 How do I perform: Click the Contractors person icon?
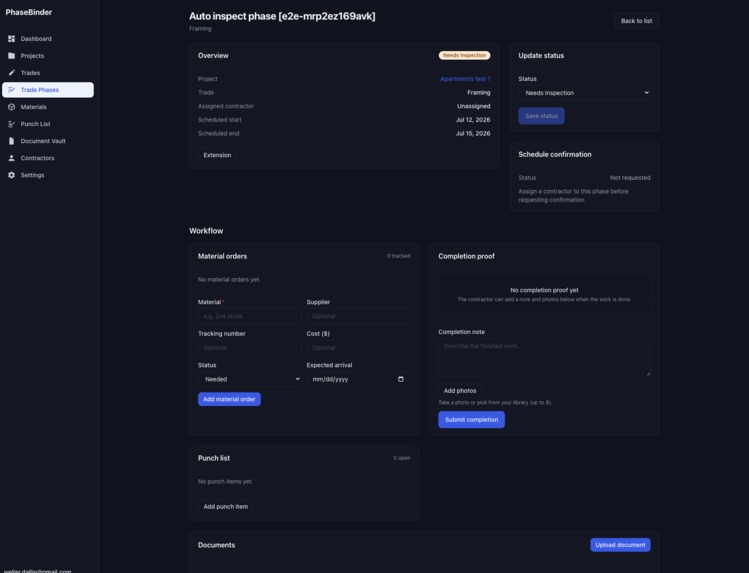tap(11, 158)
